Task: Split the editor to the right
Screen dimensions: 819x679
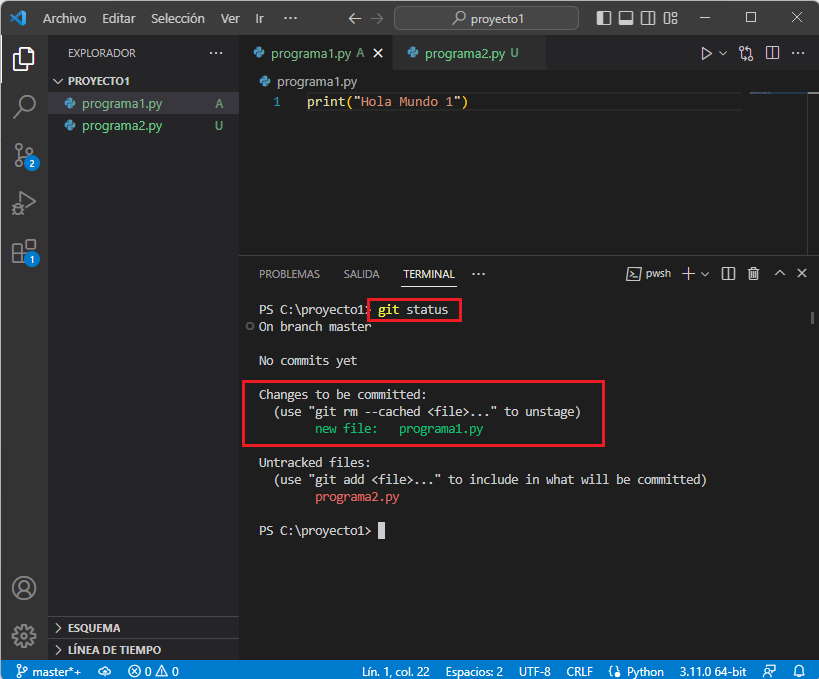Action: [x=772, y=53]
